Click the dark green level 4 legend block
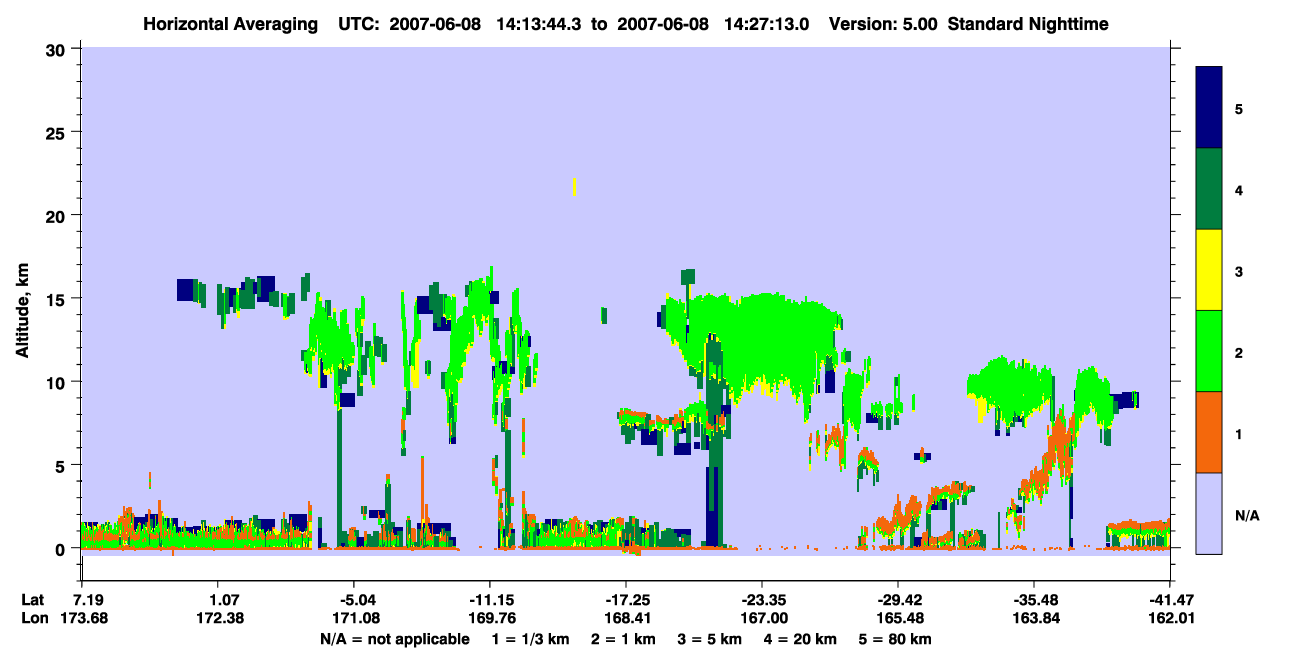This screenshot has width=1300, height=667. coord(1209,189)
